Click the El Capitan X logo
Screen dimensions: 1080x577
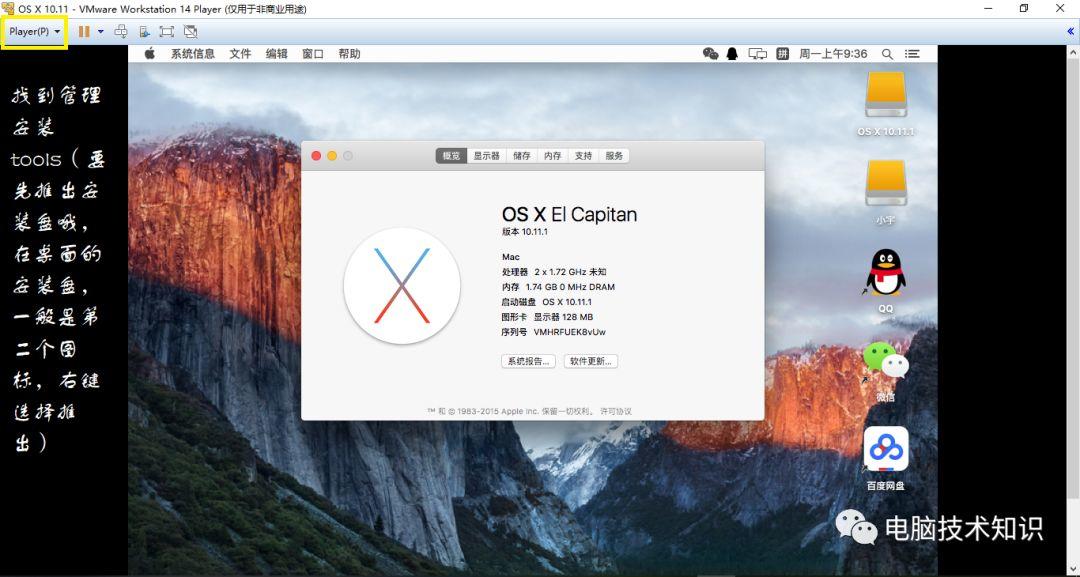[402, 286]
